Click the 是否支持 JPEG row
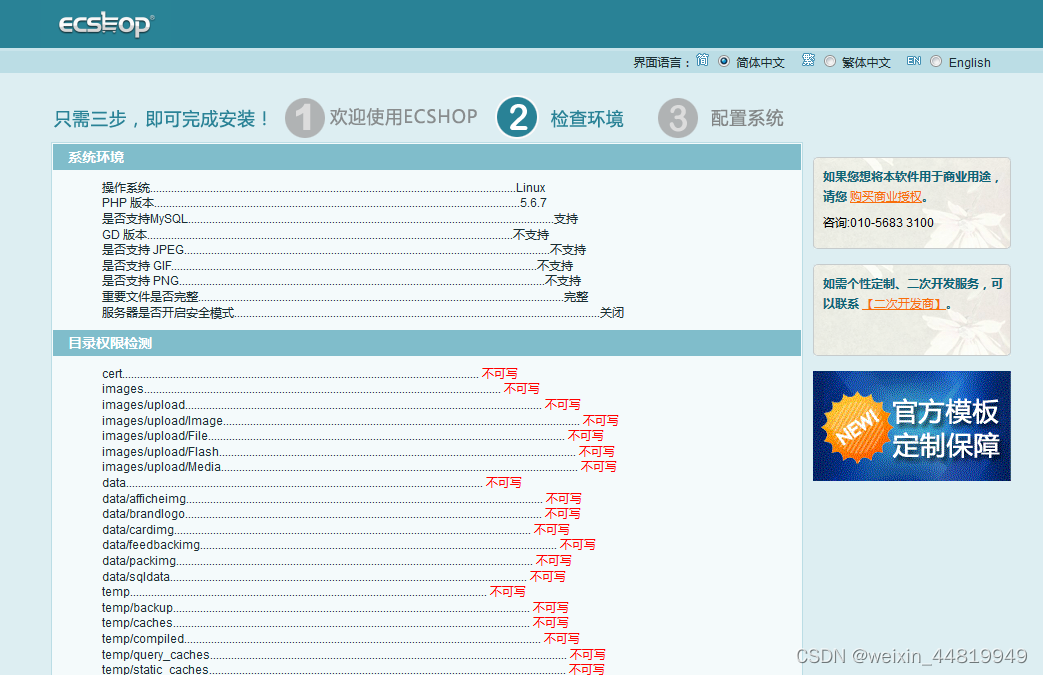This screenshot has height=675, width=1043. (x=344, y=250)
